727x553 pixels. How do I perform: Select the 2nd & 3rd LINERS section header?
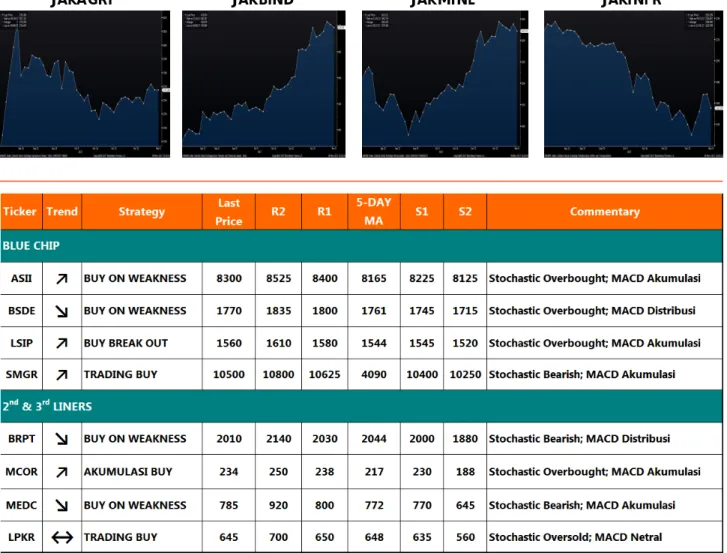(362, 406)
